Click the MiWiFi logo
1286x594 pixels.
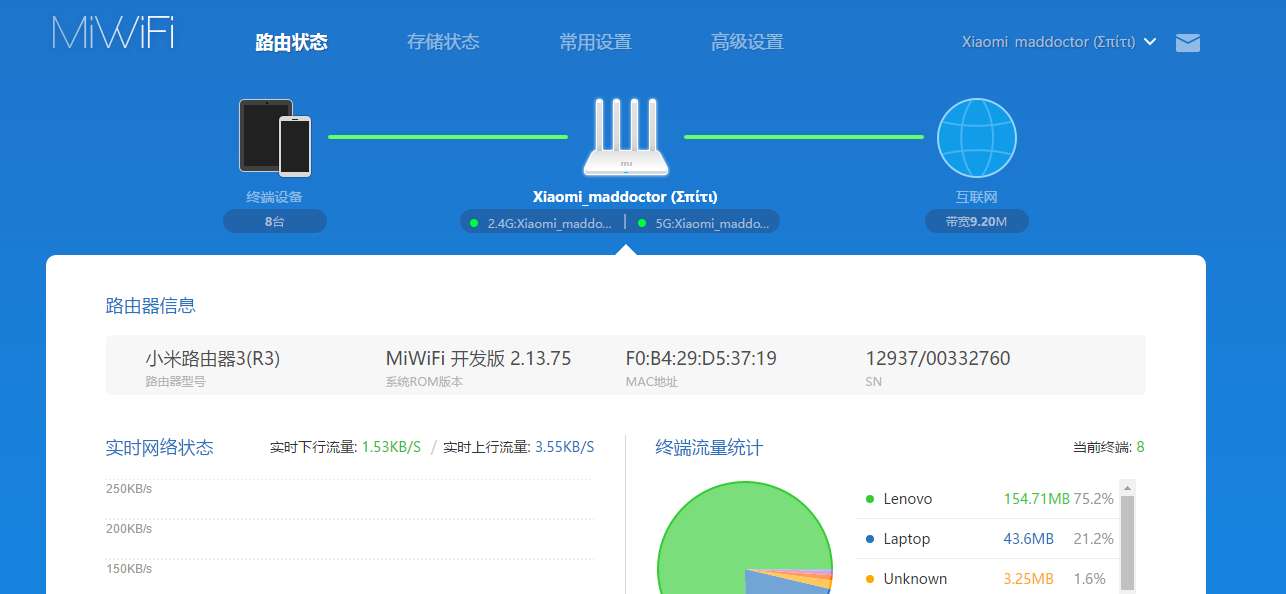click(113, 34)
